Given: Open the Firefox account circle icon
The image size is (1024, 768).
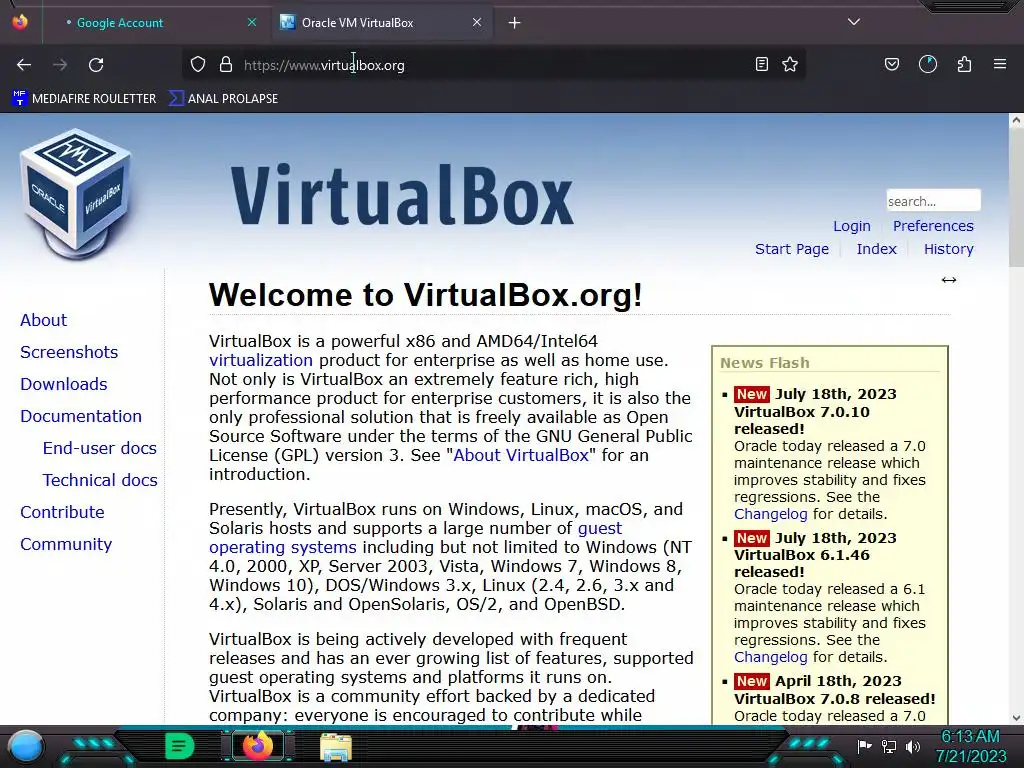Looking at the screenshot, I should 928,64.
